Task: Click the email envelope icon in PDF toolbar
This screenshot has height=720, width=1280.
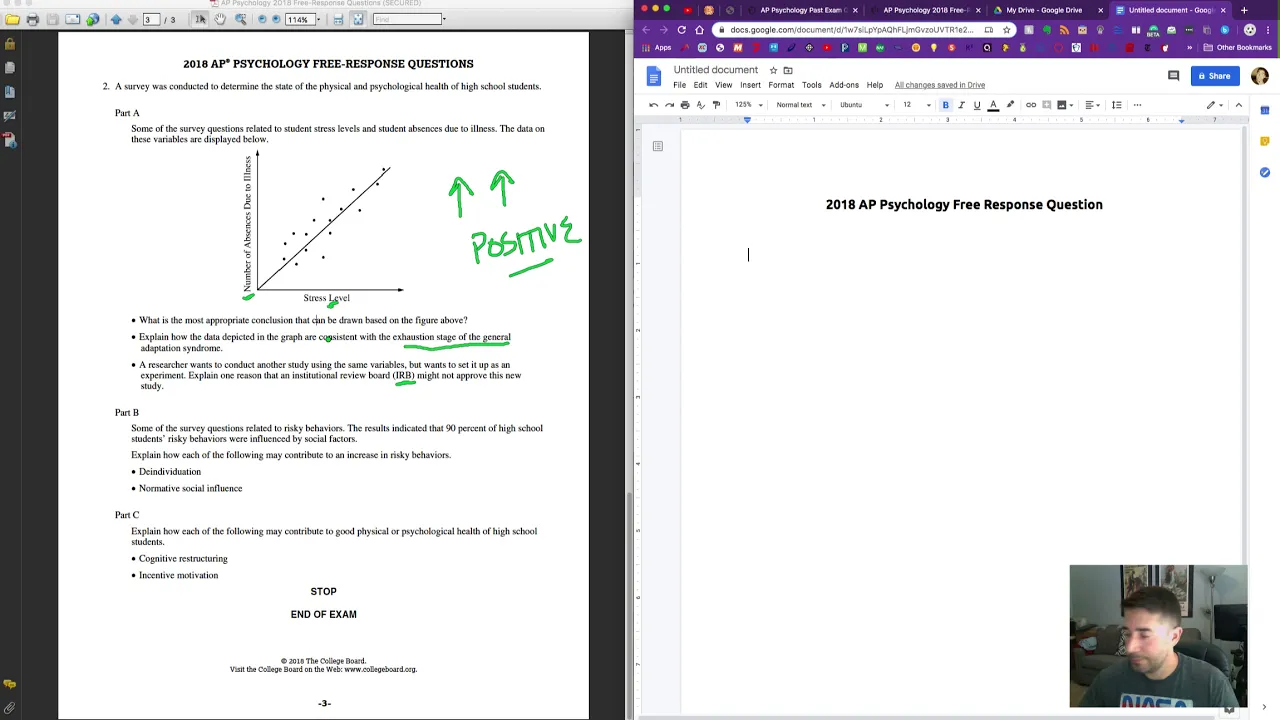Action: [73, 19]
